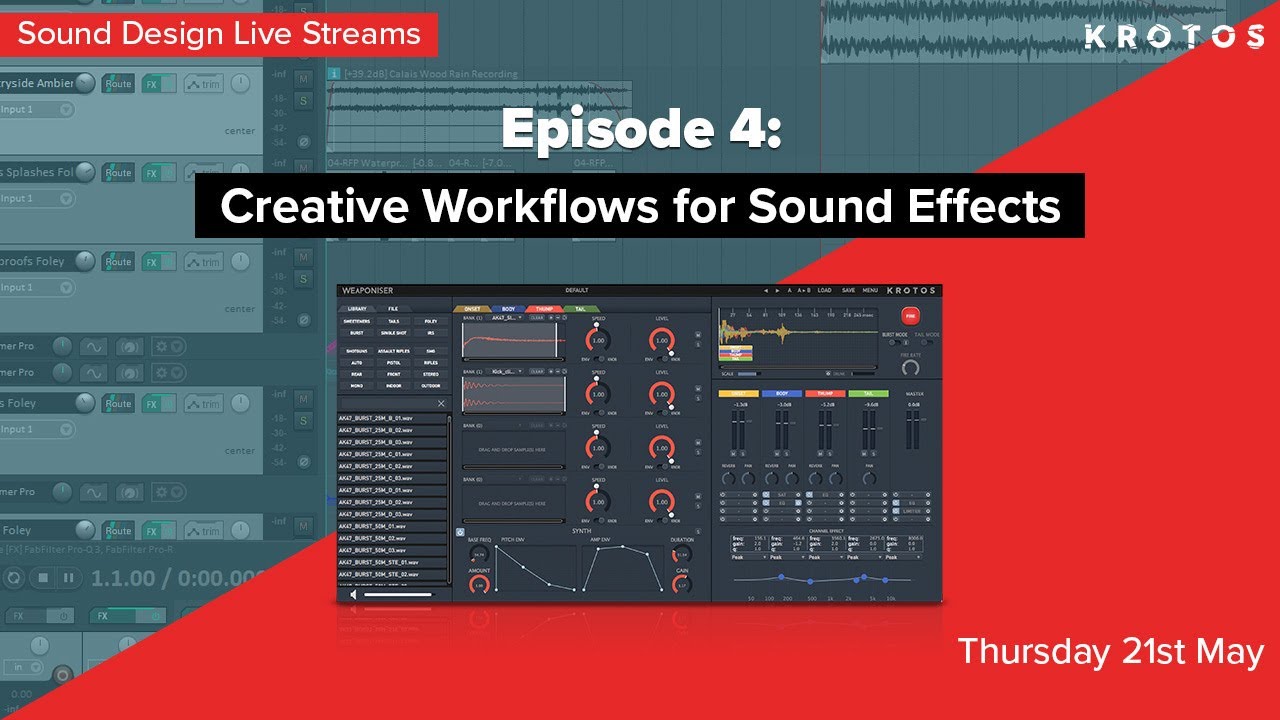
Task: Click the synth BASE FREQ knob
Action: click(479, 555)
